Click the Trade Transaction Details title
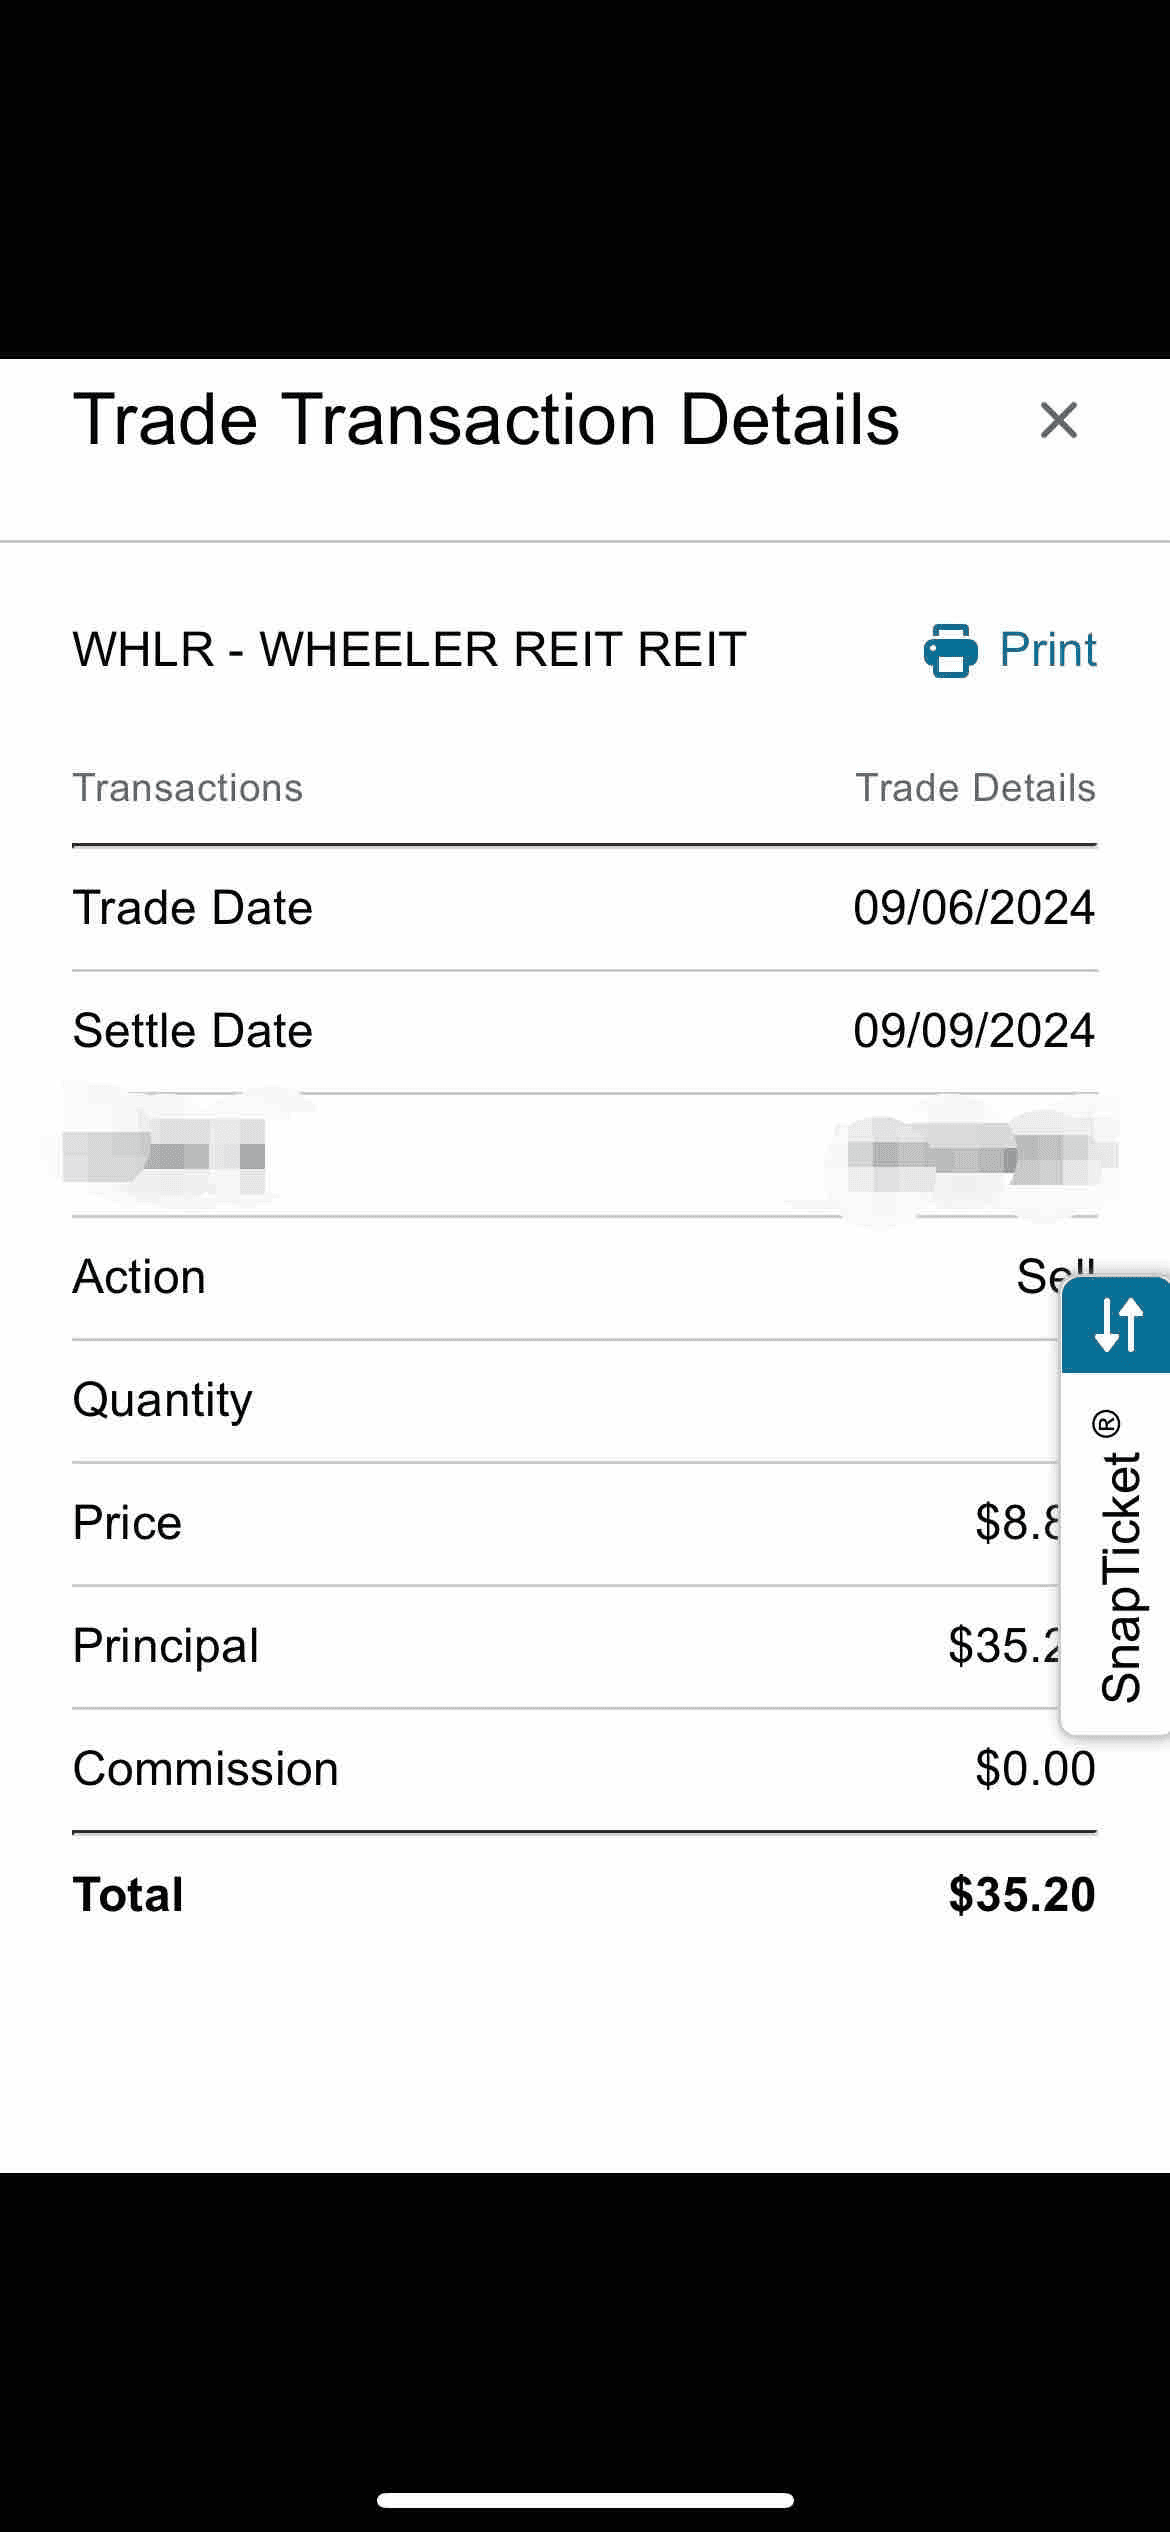Screen dimensions: 1170x2532 pyautogui.click(x=486, y=420)
